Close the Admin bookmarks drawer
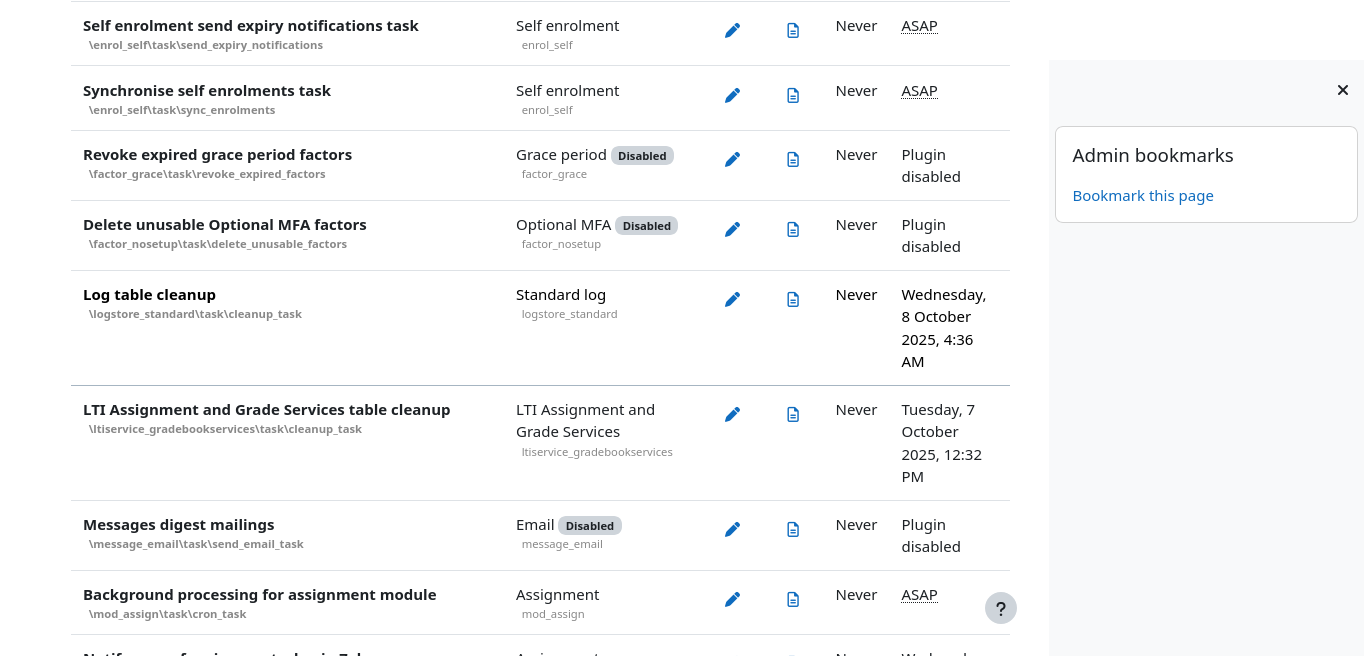 coord(1342,90)
